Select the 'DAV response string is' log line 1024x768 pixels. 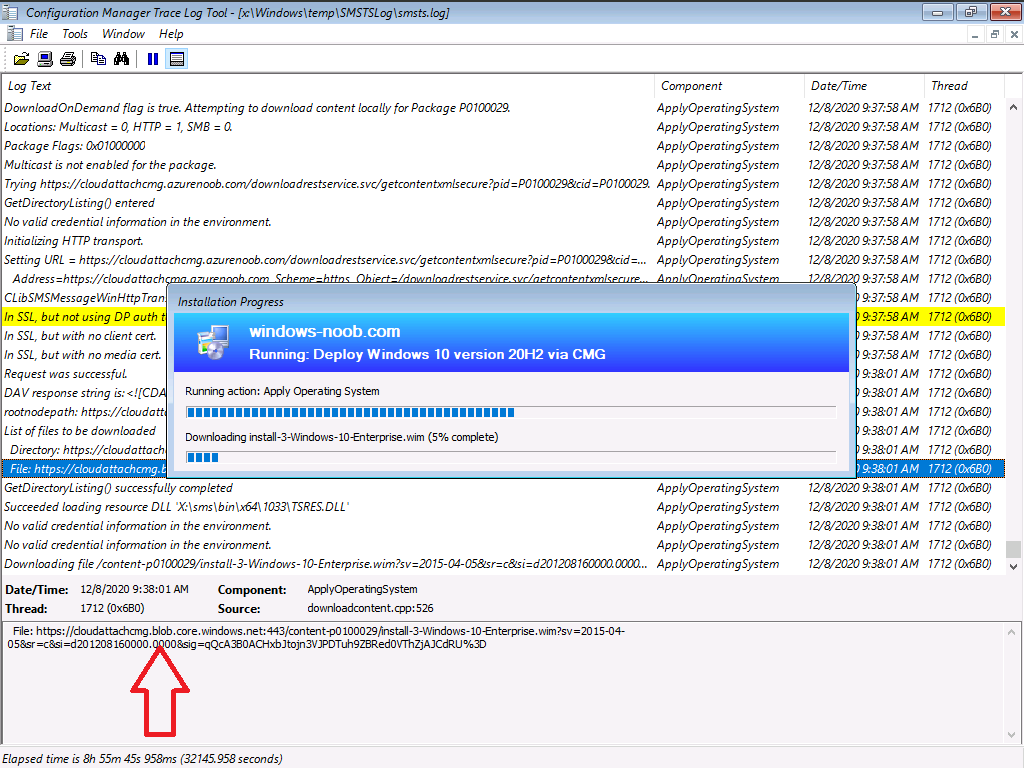coord(85,392)
